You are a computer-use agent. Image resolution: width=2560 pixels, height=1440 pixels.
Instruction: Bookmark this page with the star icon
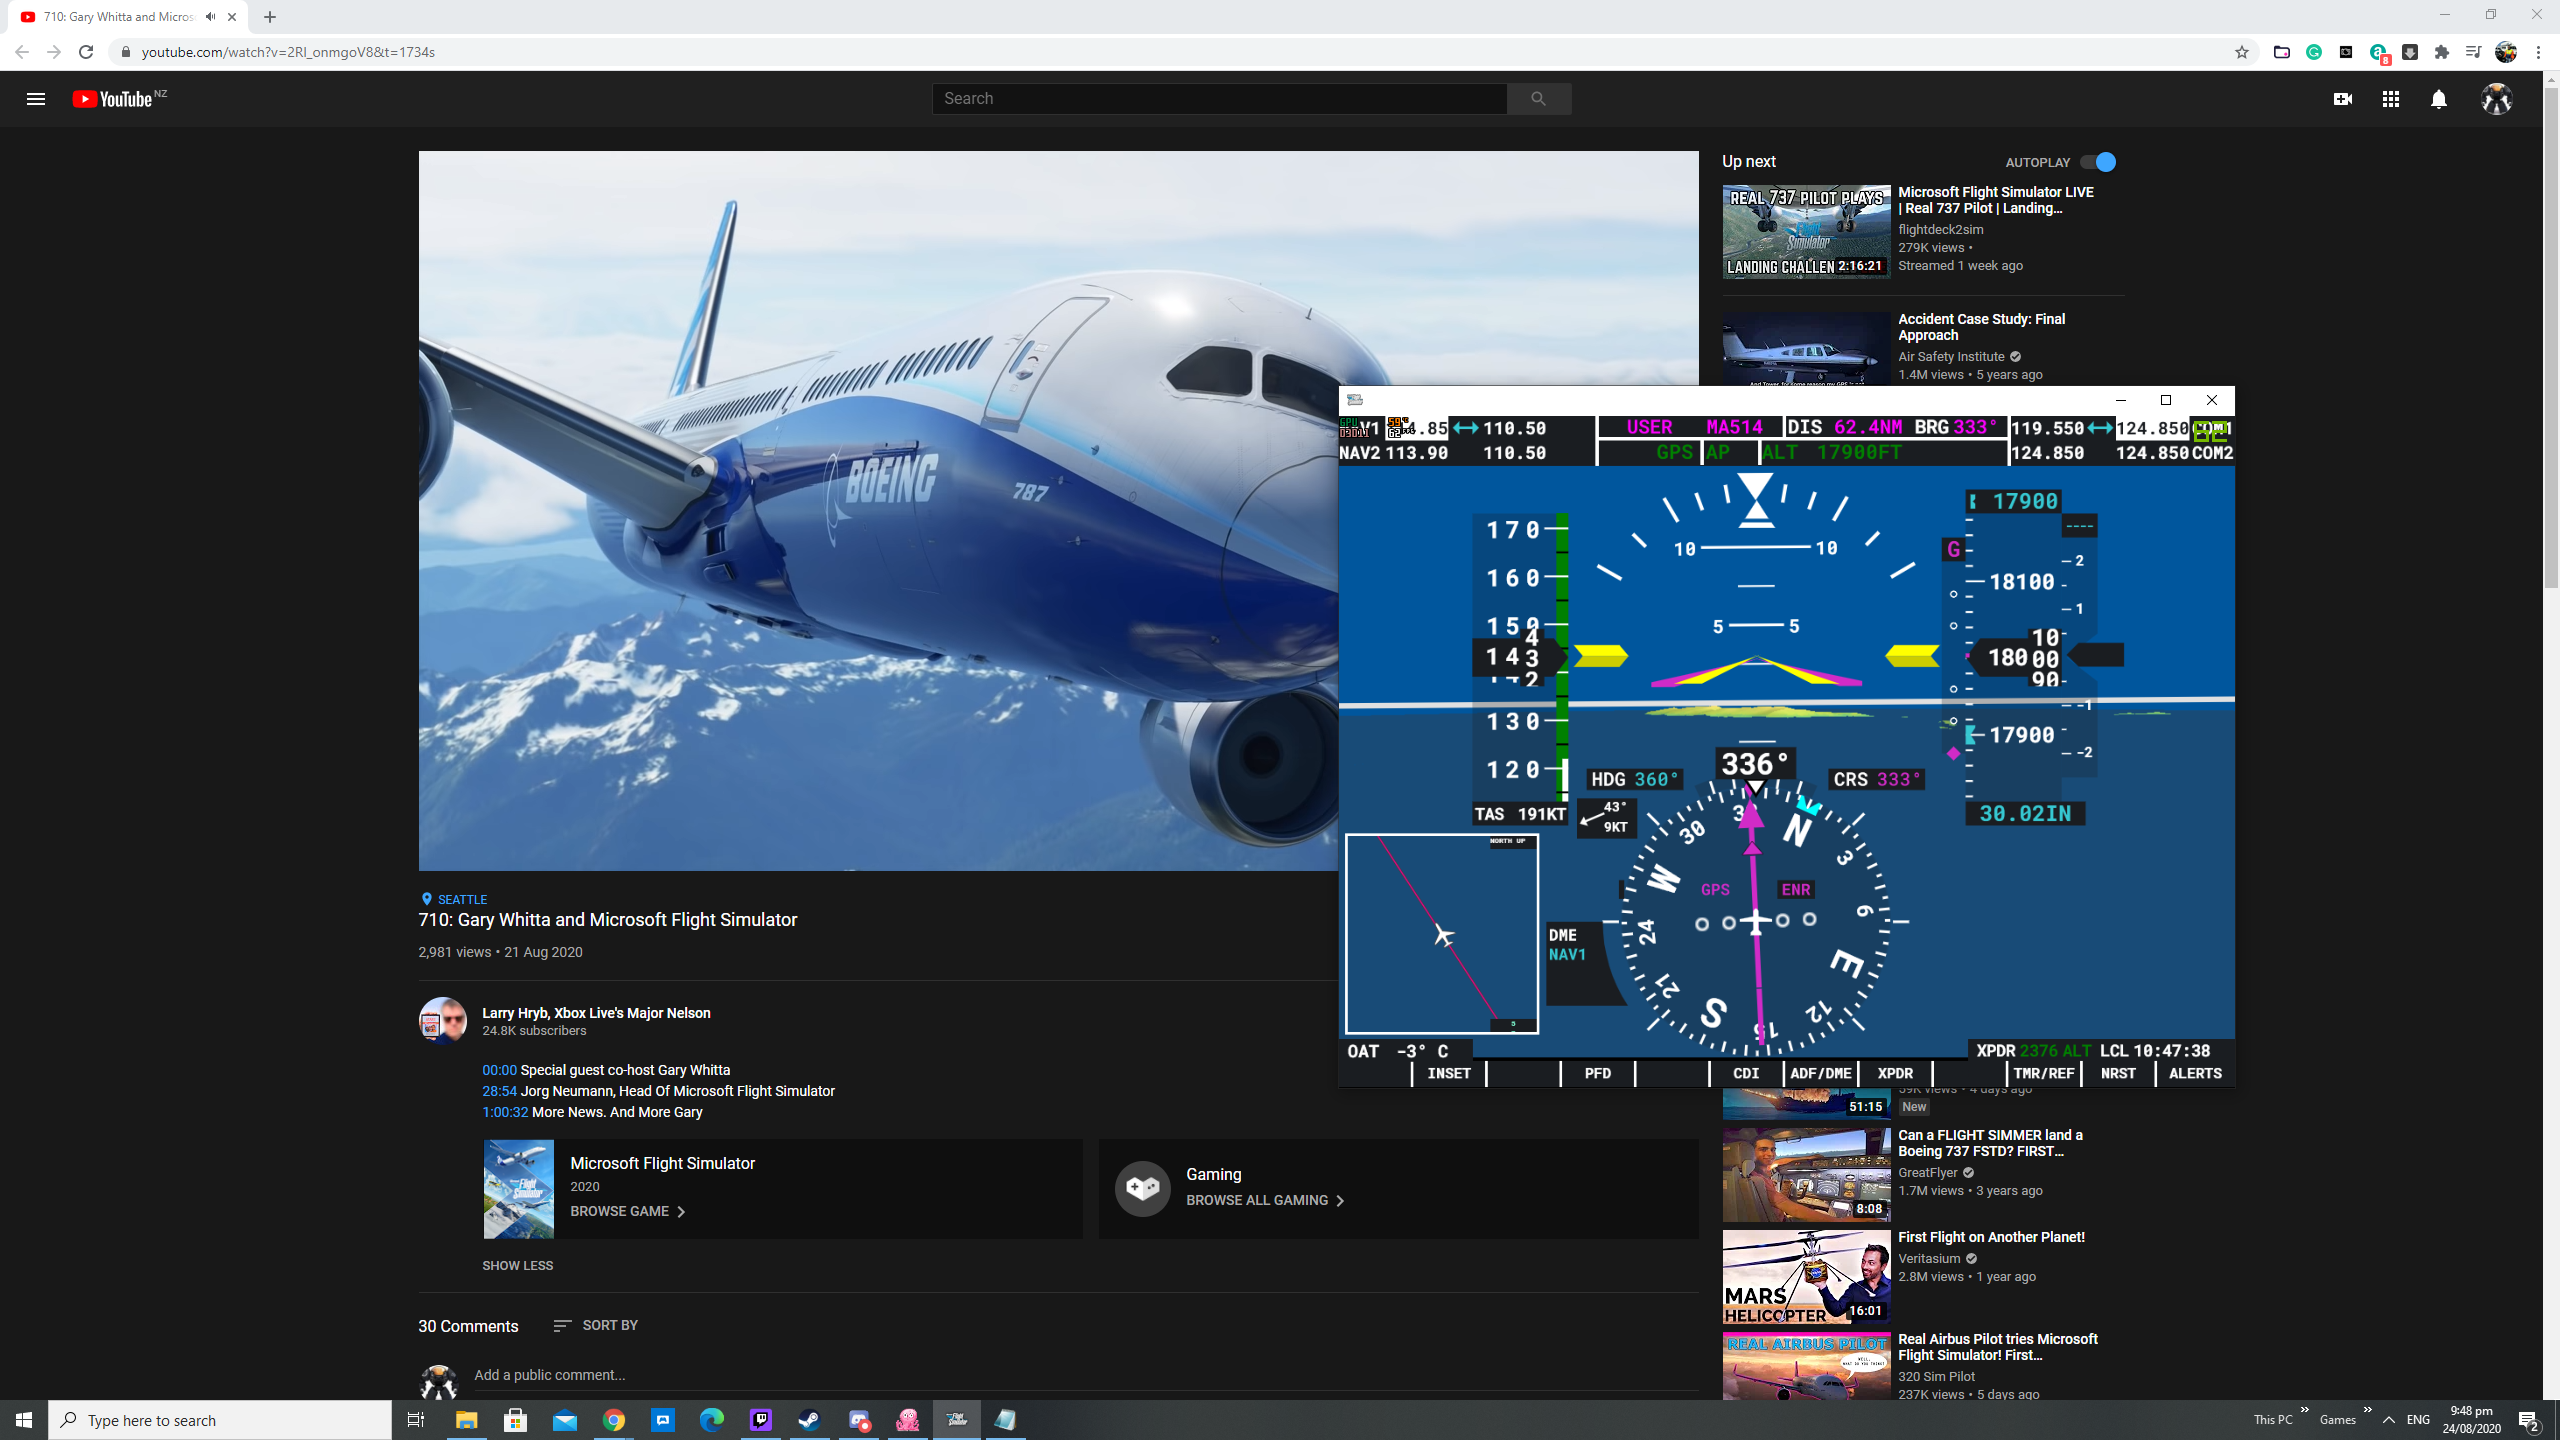click(2241, 52)
